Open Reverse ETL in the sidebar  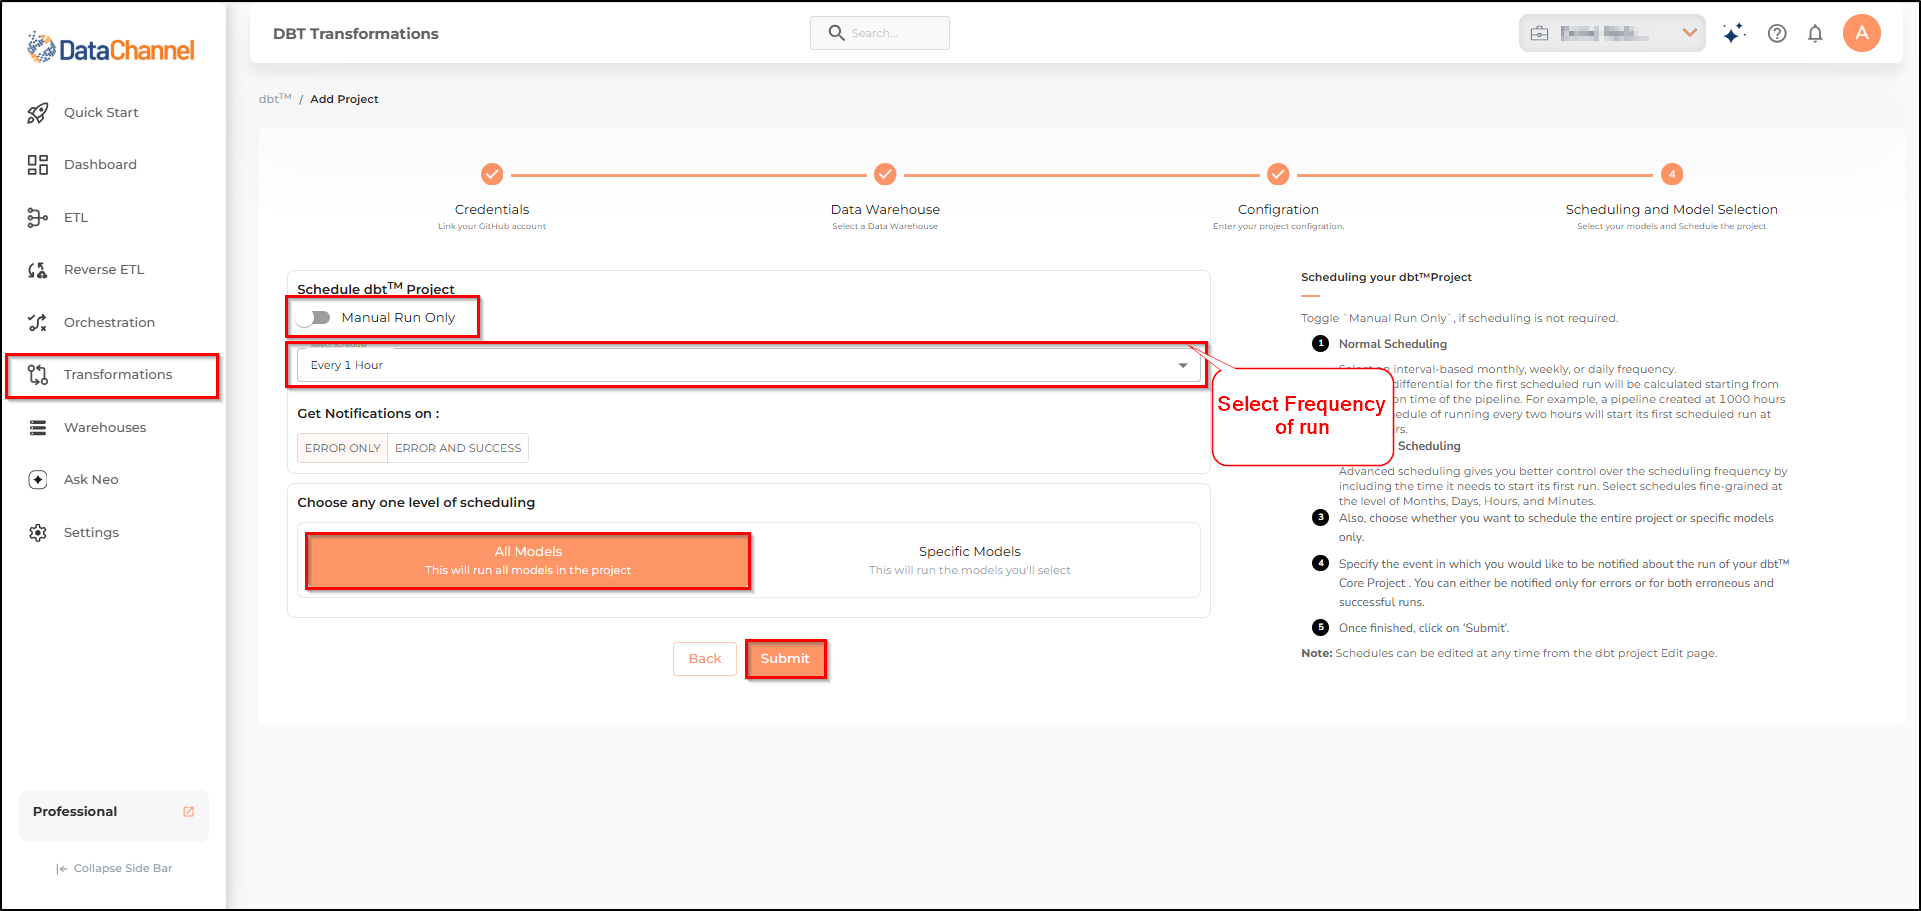coord(104,270)
